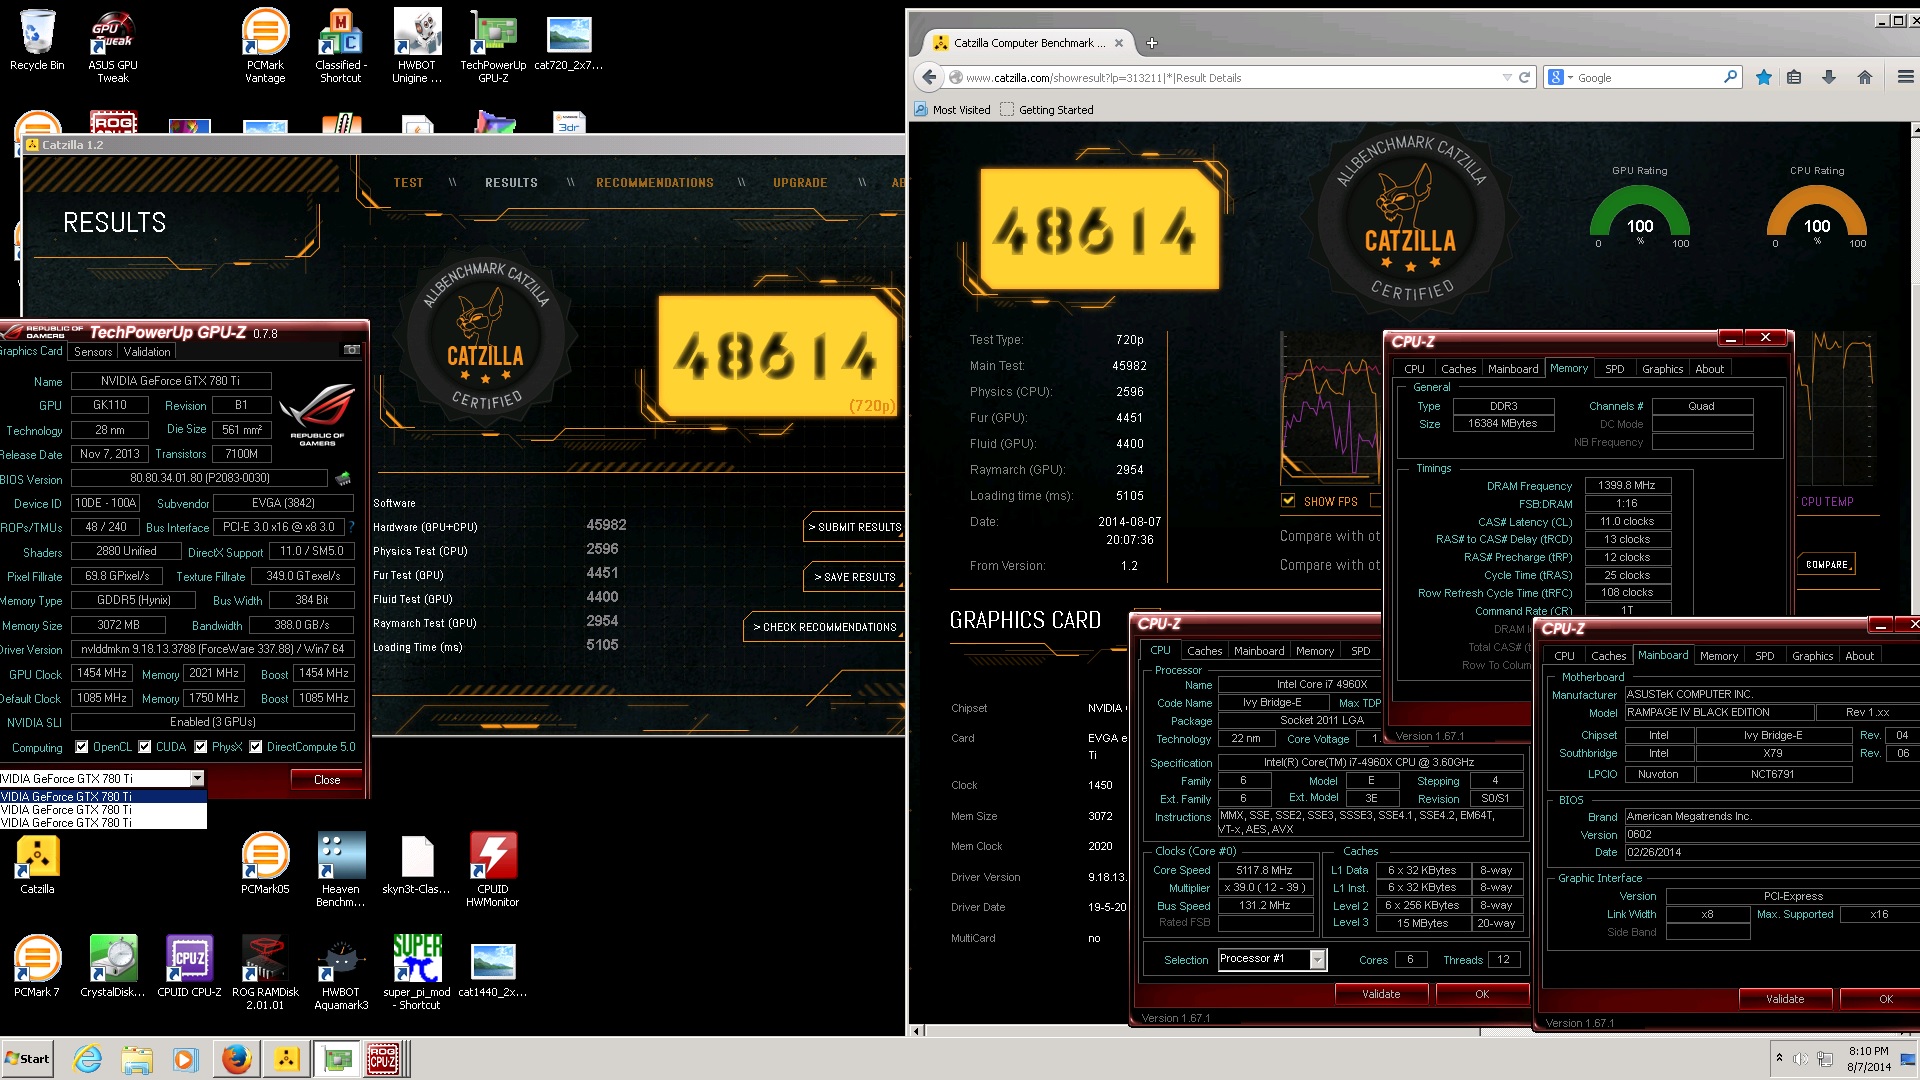The height and width of the screenshot is (1080, 1920).
Task: Open UPGRADE tab in Catzilla
Action: pos(800,183)
